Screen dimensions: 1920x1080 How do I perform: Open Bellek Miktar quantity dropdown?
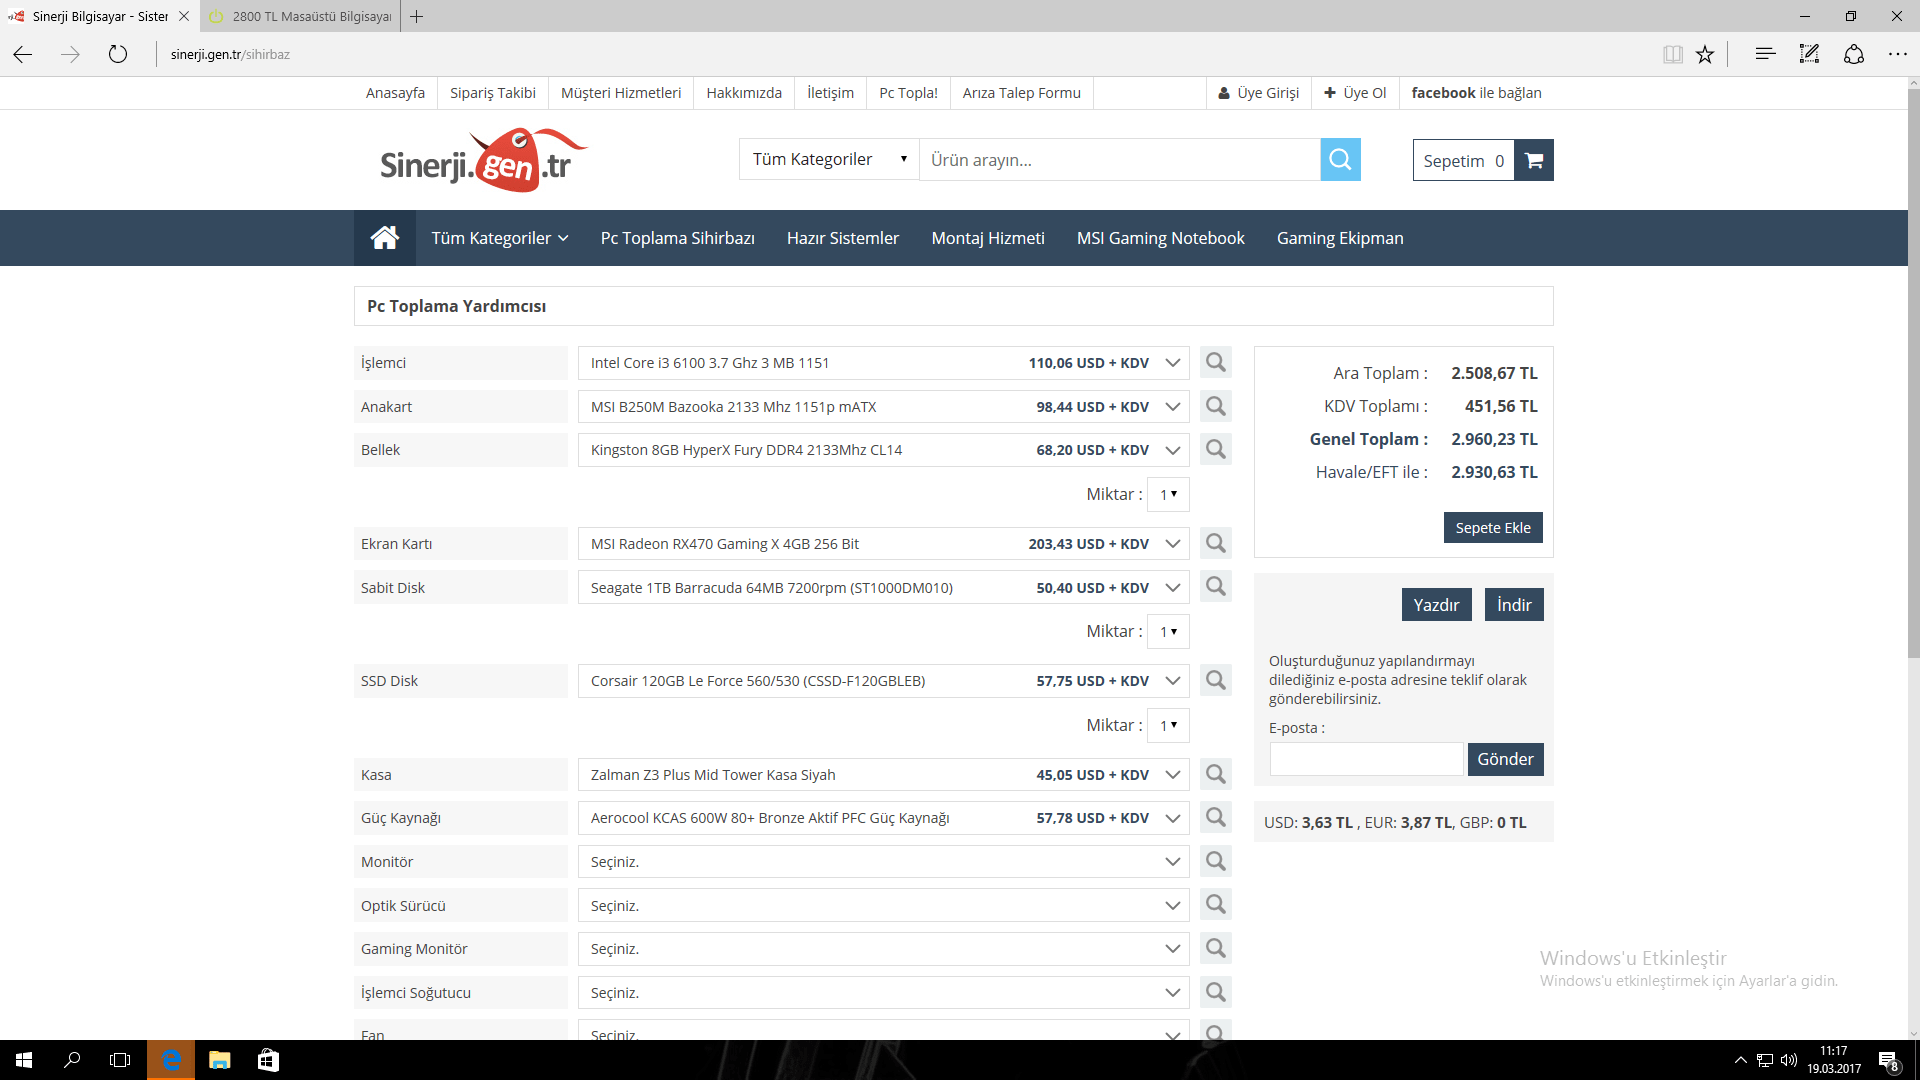(x=1168, y=494)
